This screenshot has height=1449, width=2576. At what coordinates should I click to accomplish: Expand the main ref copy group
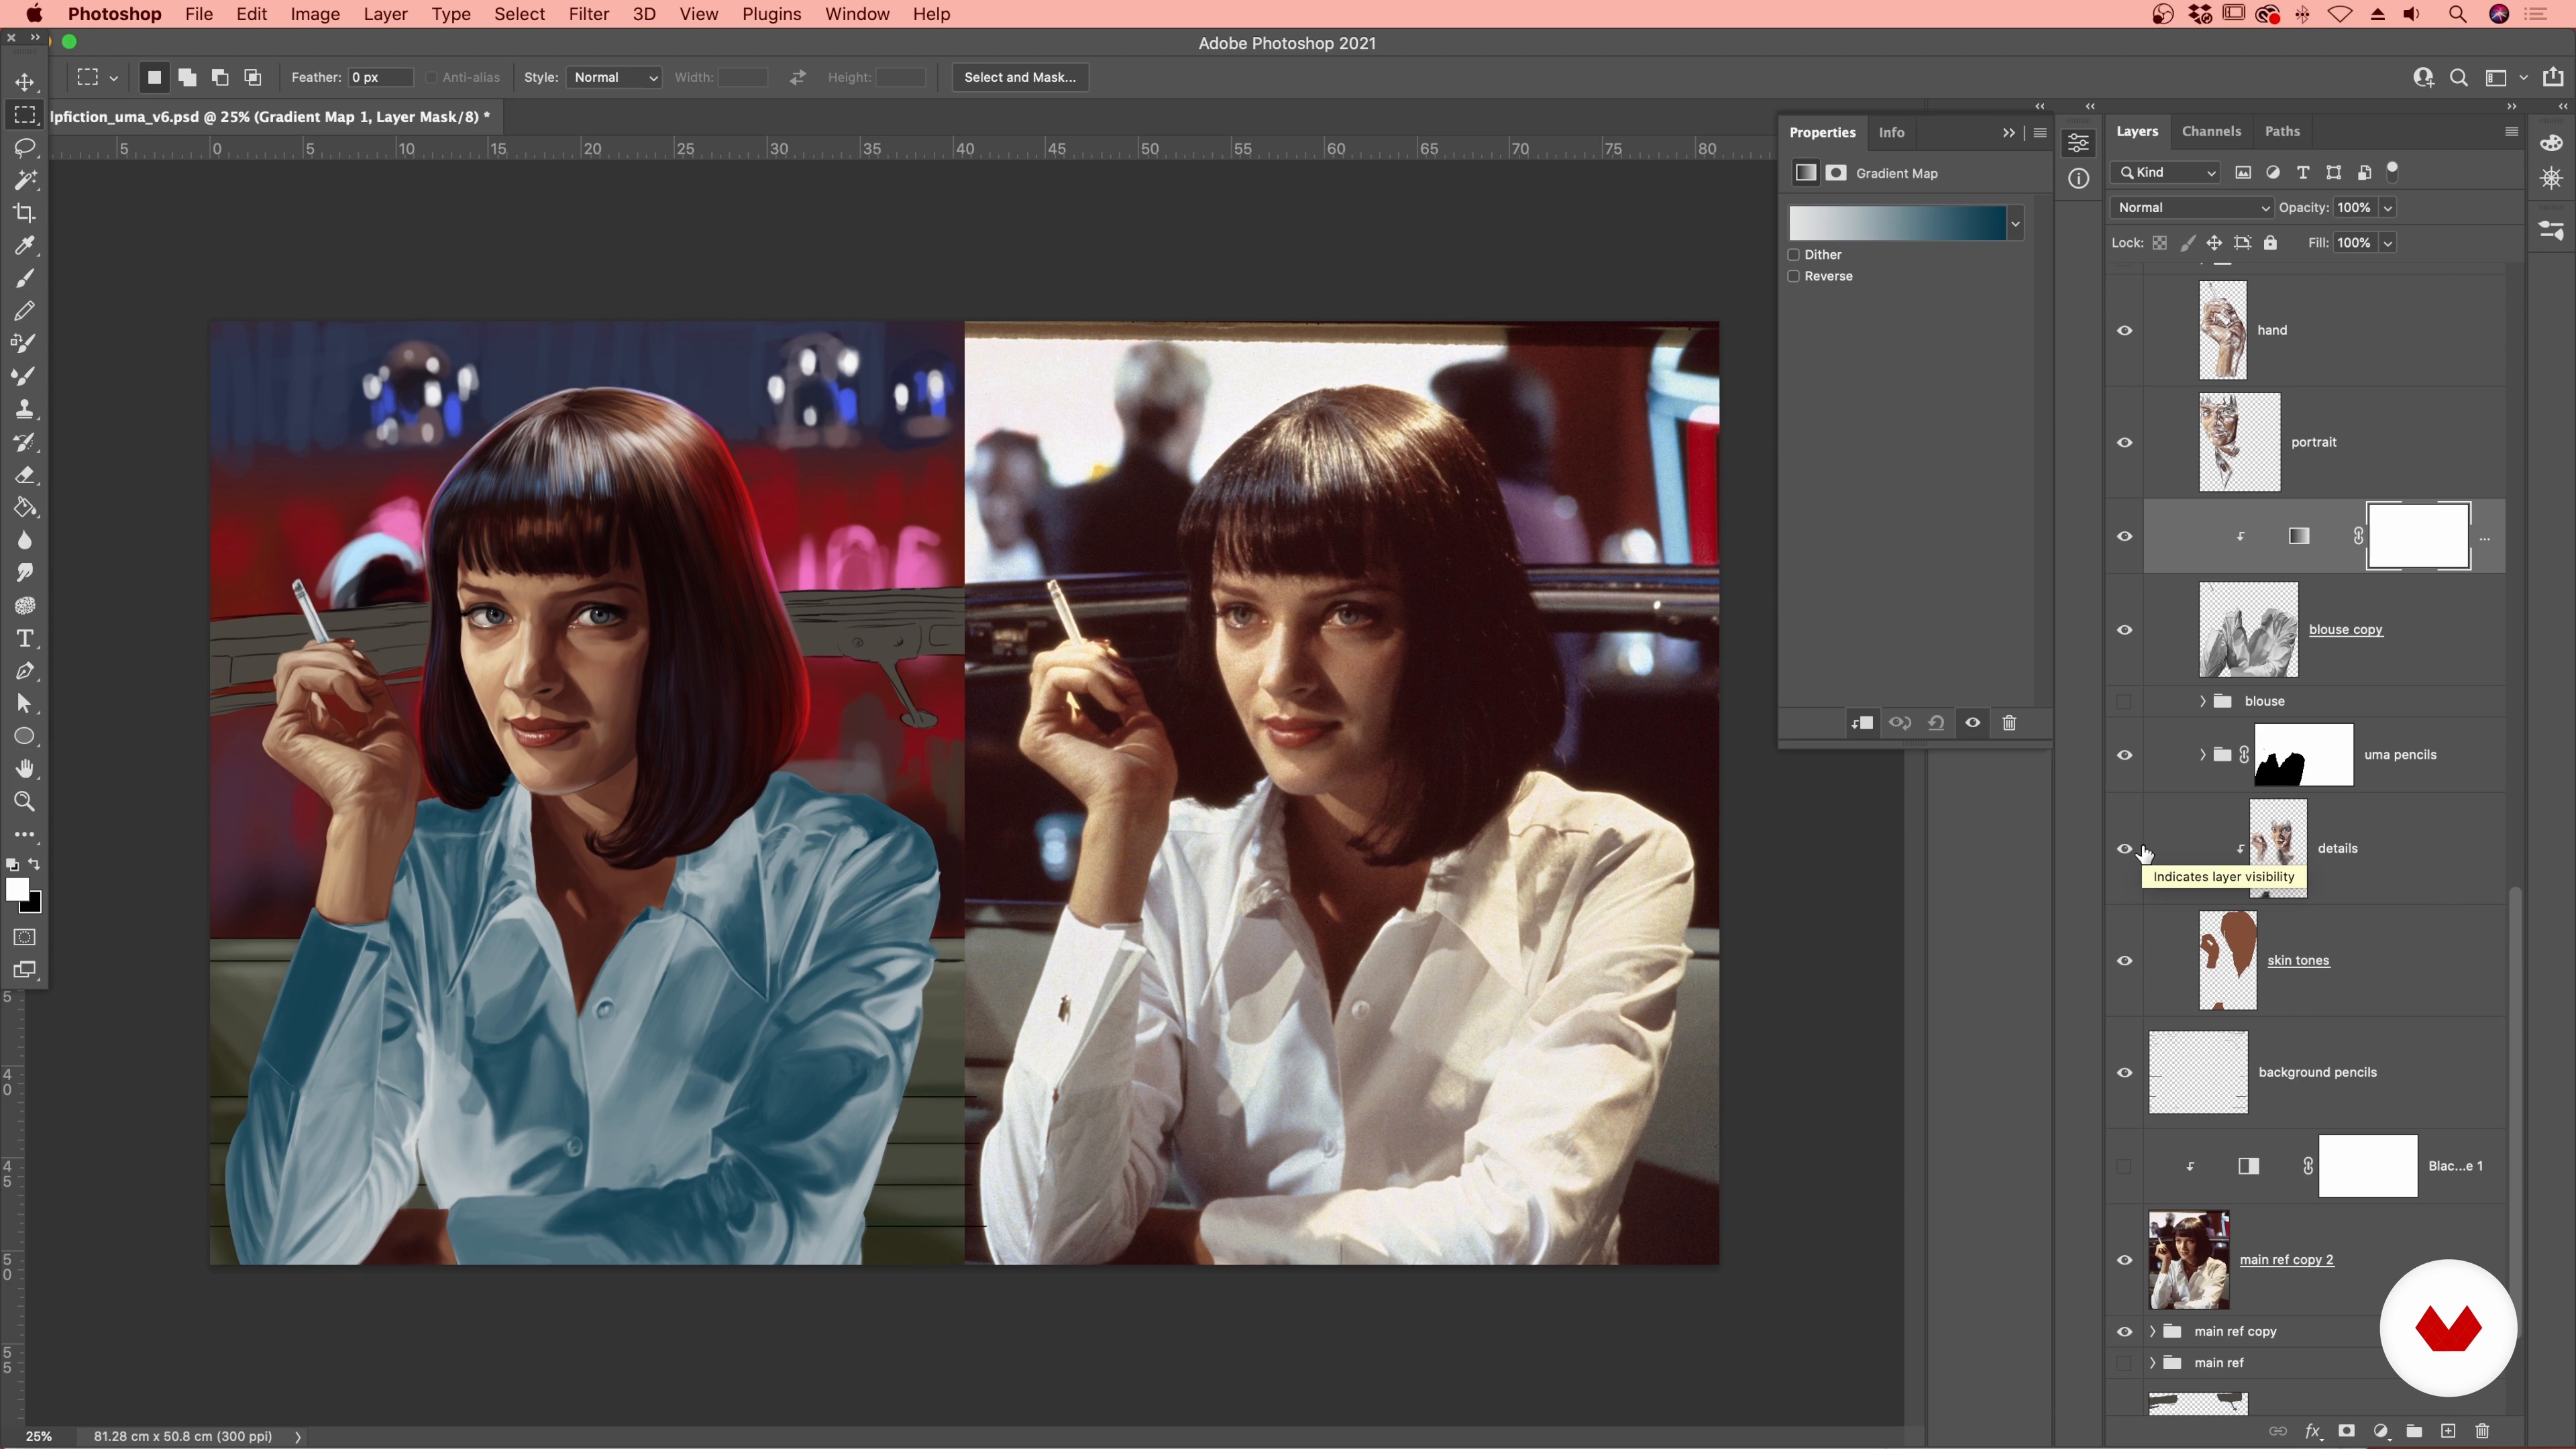point(2153,1331)
